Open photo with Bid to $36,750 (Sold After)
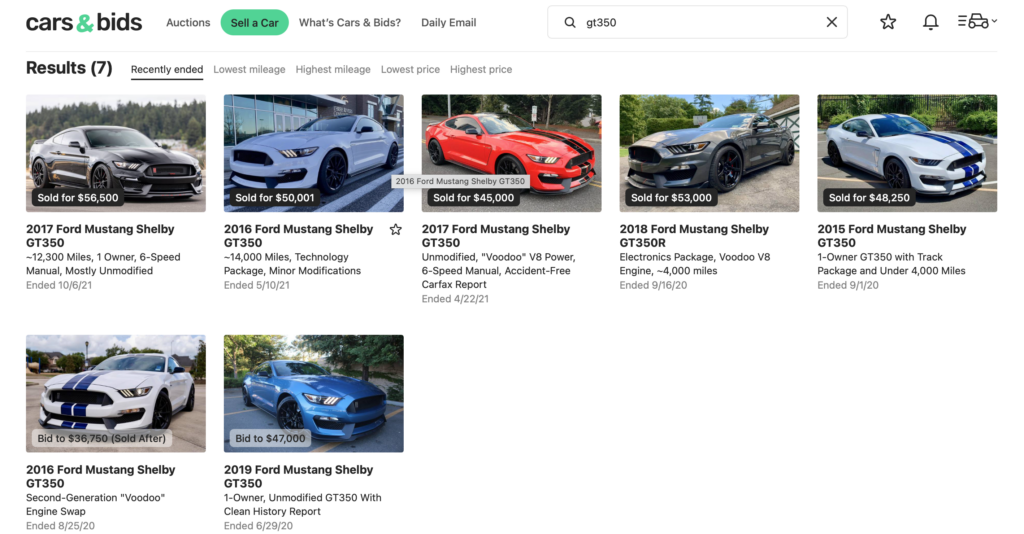This screenshot has height=534, width=1024. tap(116, 393)
